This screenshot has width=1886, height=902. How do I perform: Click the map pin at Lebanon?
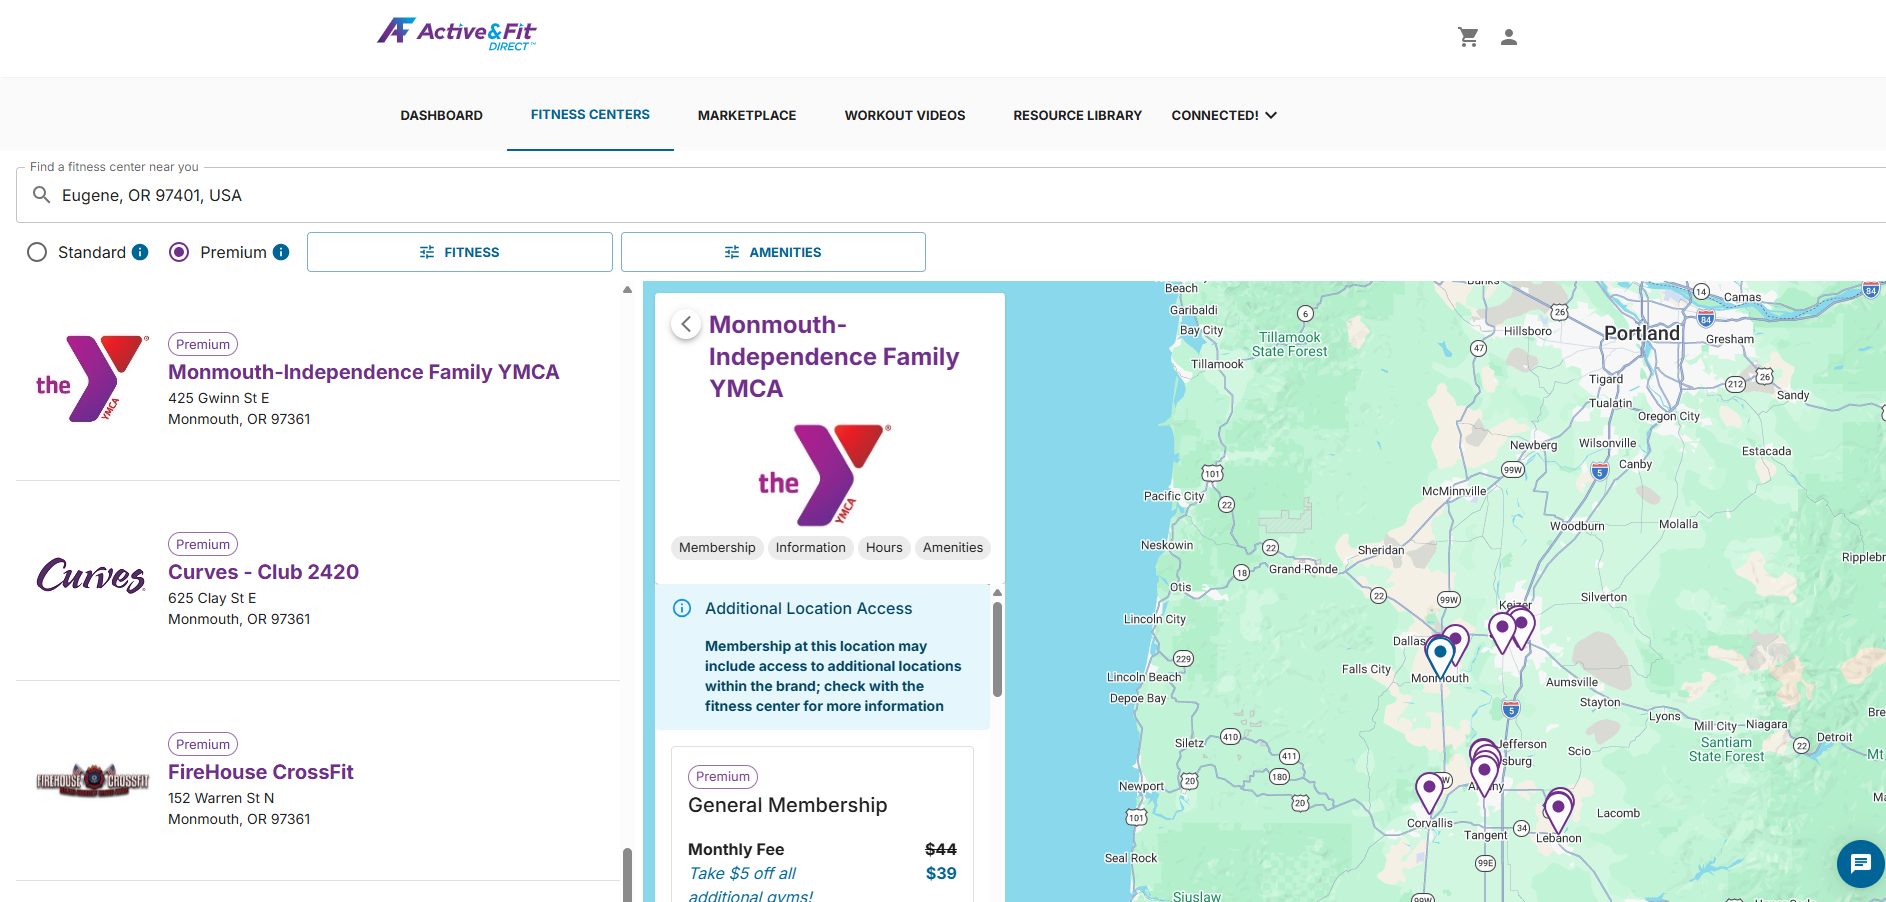pos(1558,811)
